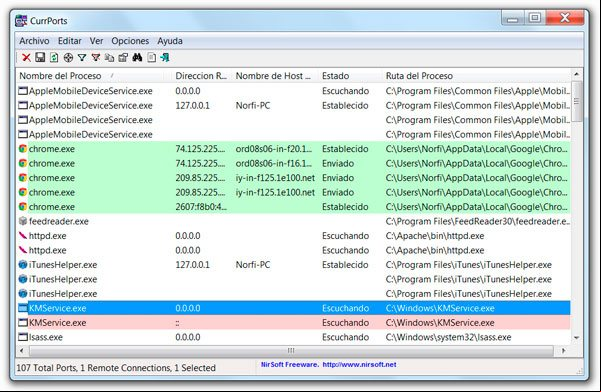Click the green refresh page icon
601x392 pixels.
54,57
